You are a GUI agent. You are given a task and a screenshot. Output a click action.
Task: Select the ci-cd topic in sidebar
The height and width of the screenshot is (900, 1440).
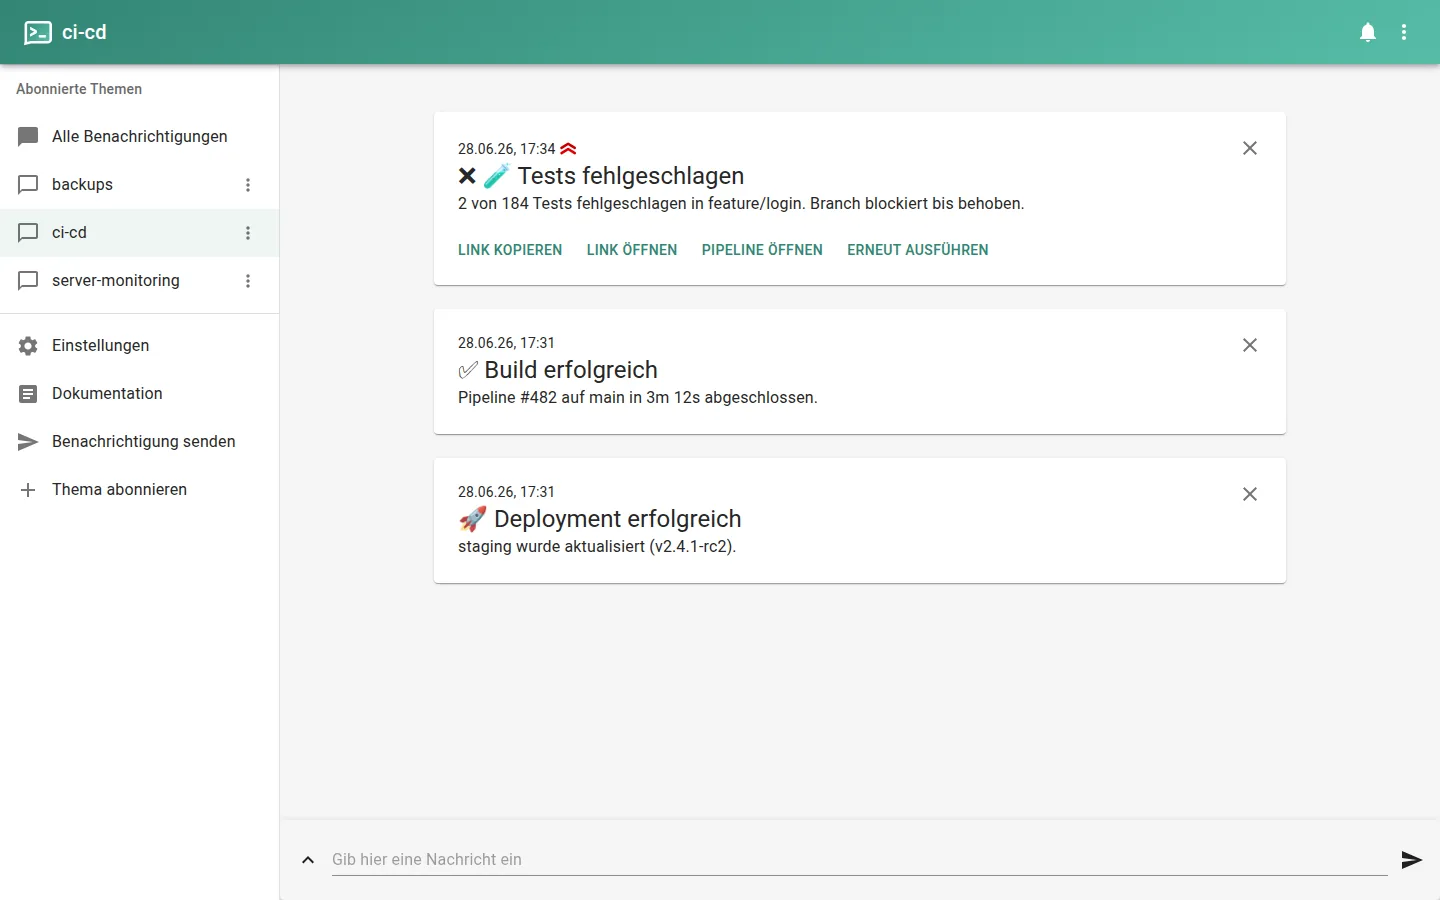click(140, 233)
